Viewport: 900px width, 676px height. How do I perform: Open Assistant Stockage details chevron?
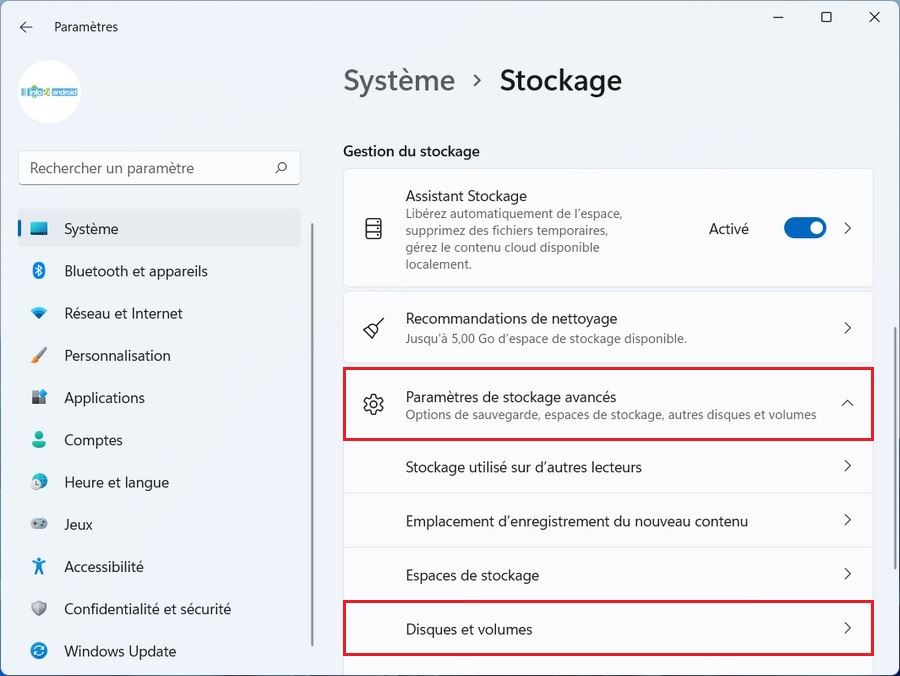tap(847, 228)
